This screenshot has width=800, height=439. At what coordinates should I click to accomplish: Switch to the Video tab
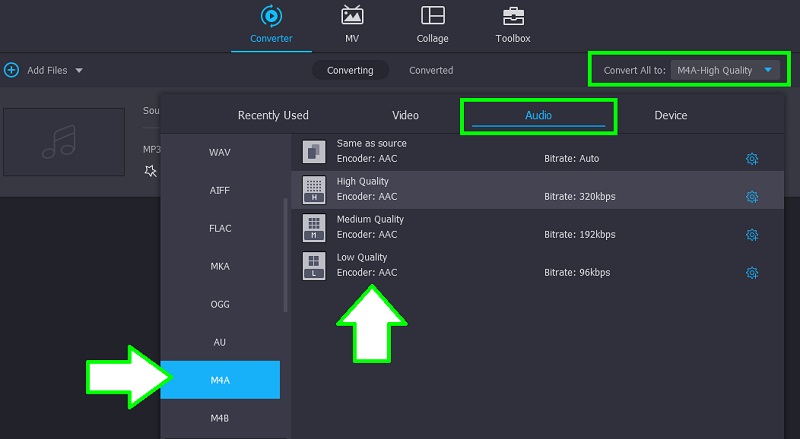tap(405, 115)
